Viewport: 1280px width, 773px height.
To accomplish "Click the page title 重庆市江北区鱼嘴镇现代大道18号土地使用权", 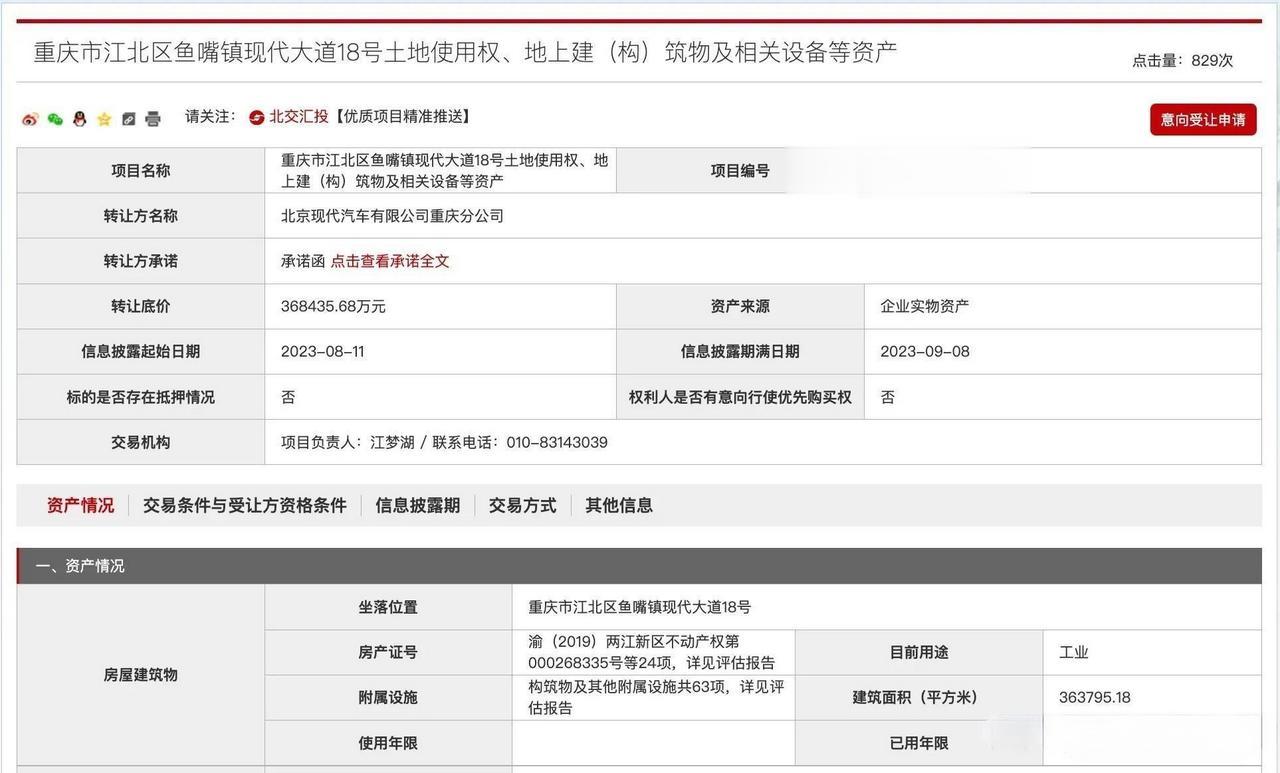I will 465,52.
